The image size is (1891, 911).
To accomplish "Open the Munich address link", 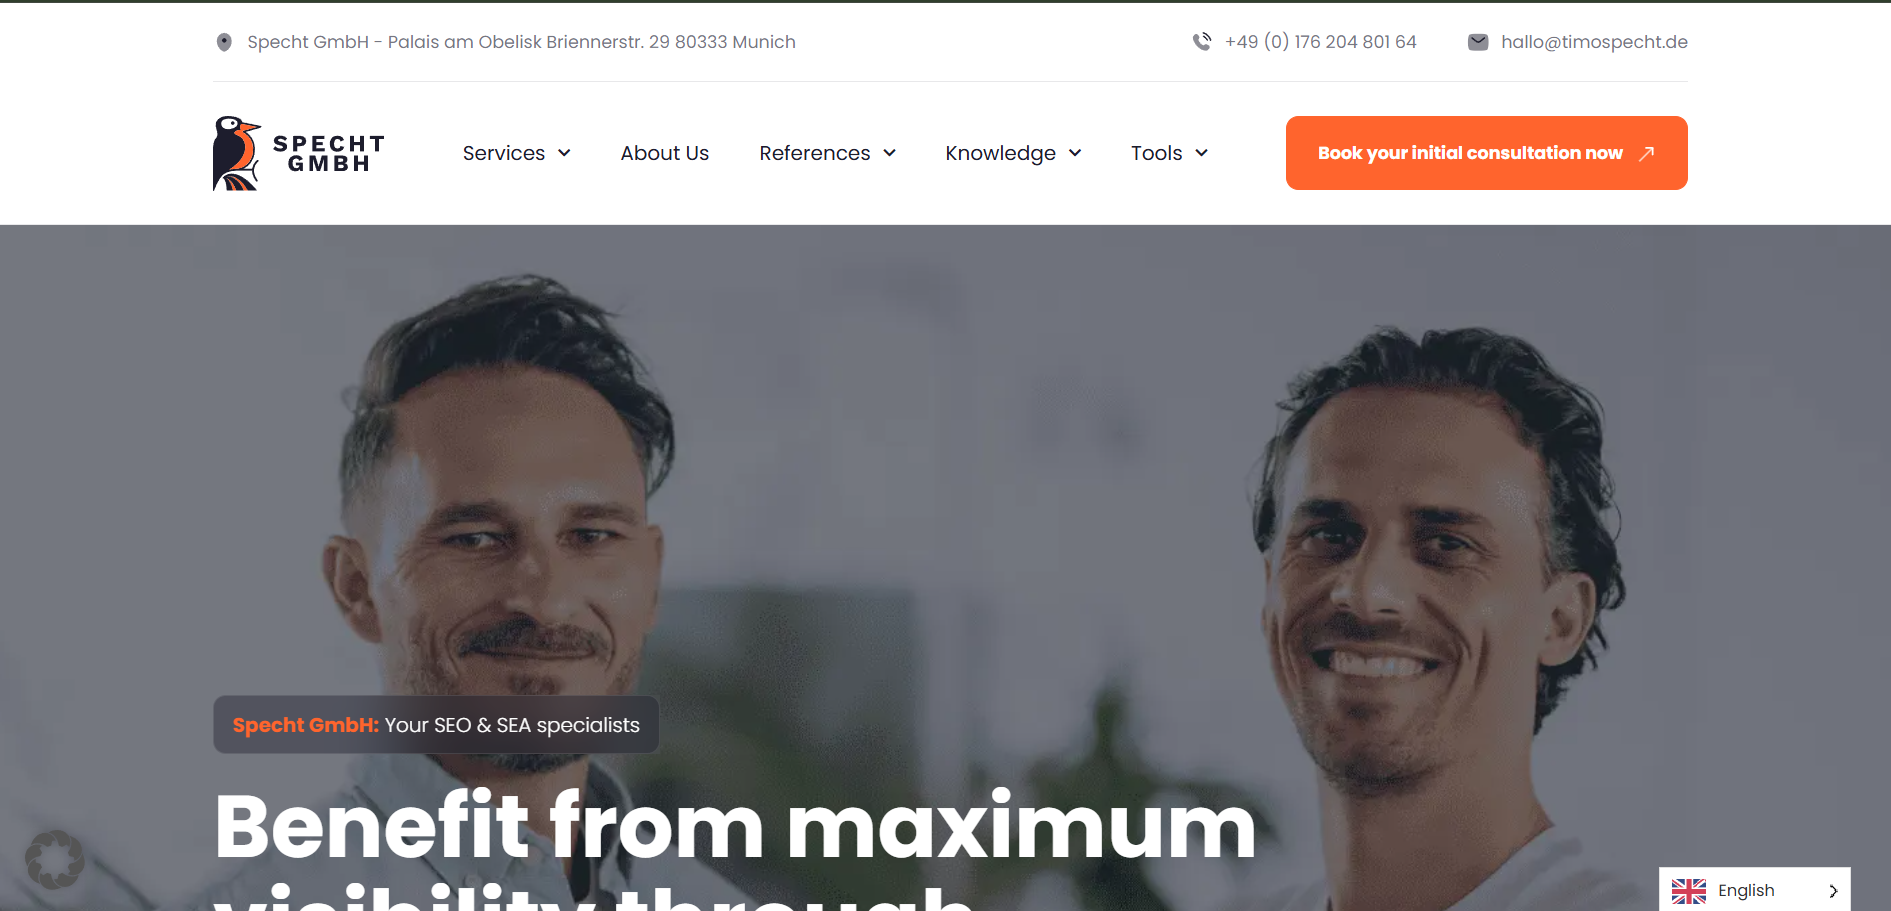I will 521,42.
